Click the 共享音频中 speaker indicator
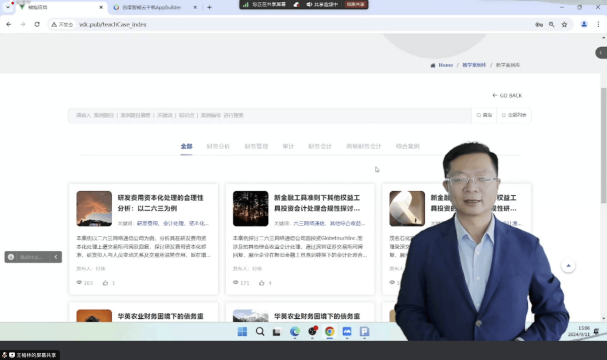The height and width of the screenshot is (360, 607). 322,5
